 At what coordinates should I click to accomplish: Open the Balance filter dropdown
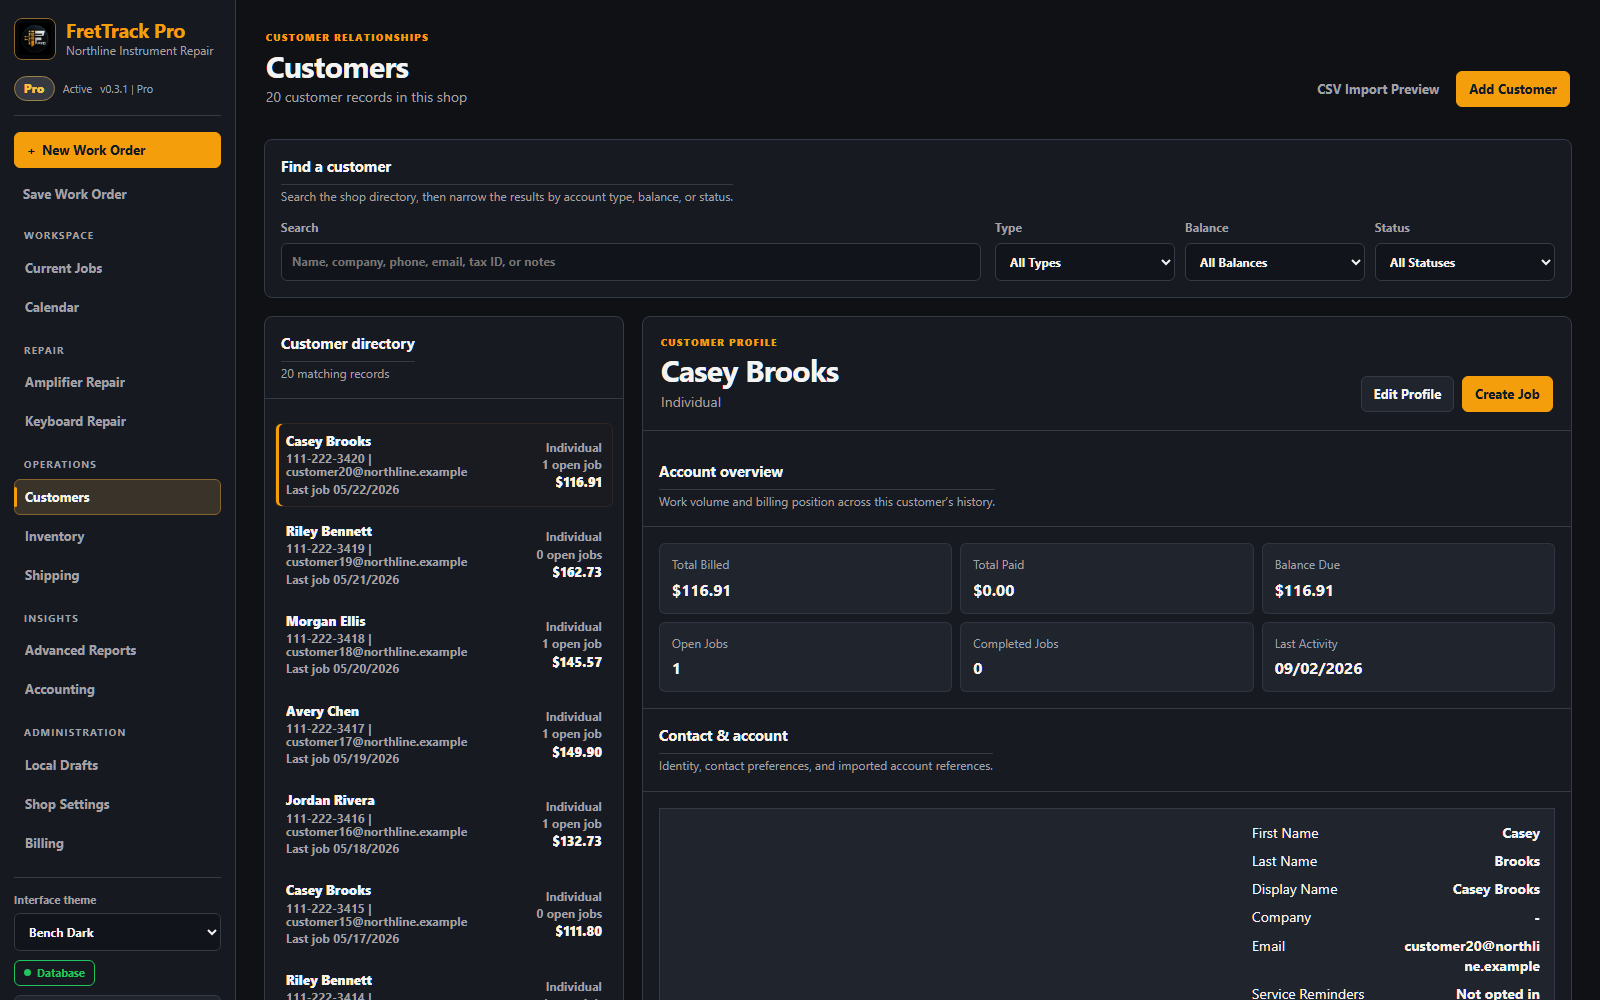(1274, 262)
